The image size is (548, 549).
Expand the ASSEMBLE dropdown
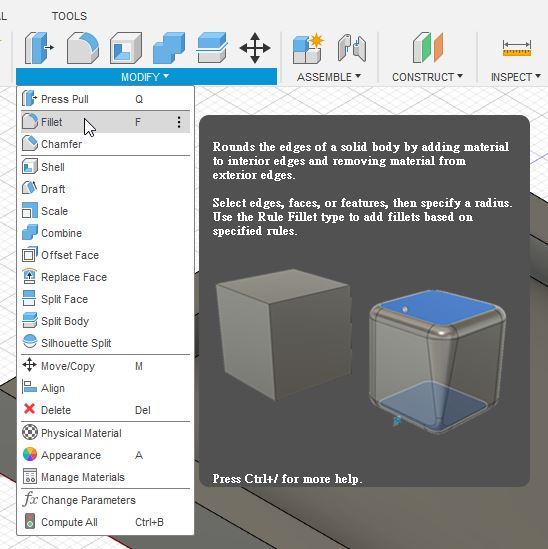tap(328, 77)
